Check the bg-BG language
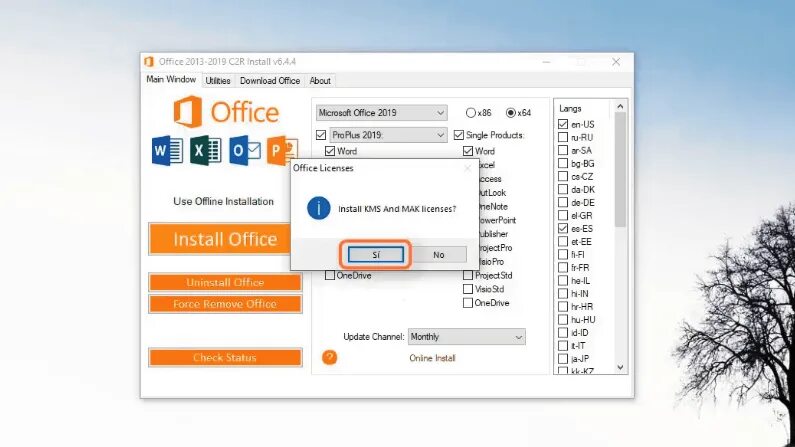Viewport: 795px width, 447px height. pyautogui.click(x=563, y=164)
